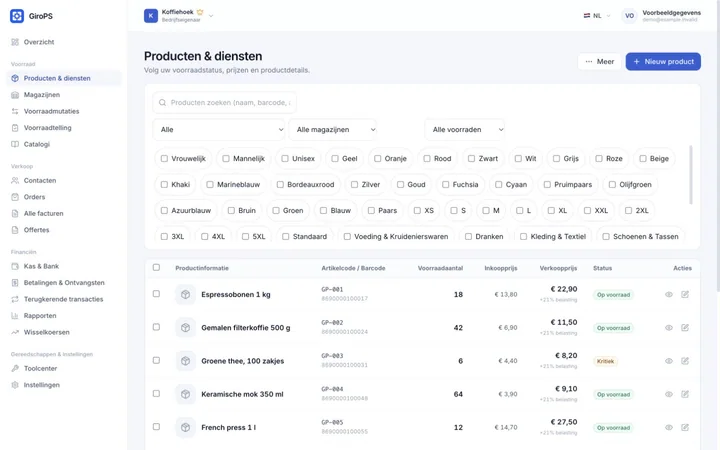Viewport: 720px width, 450px height.
Task: Edit the French press 1 l product
Action: click(685, 428)
